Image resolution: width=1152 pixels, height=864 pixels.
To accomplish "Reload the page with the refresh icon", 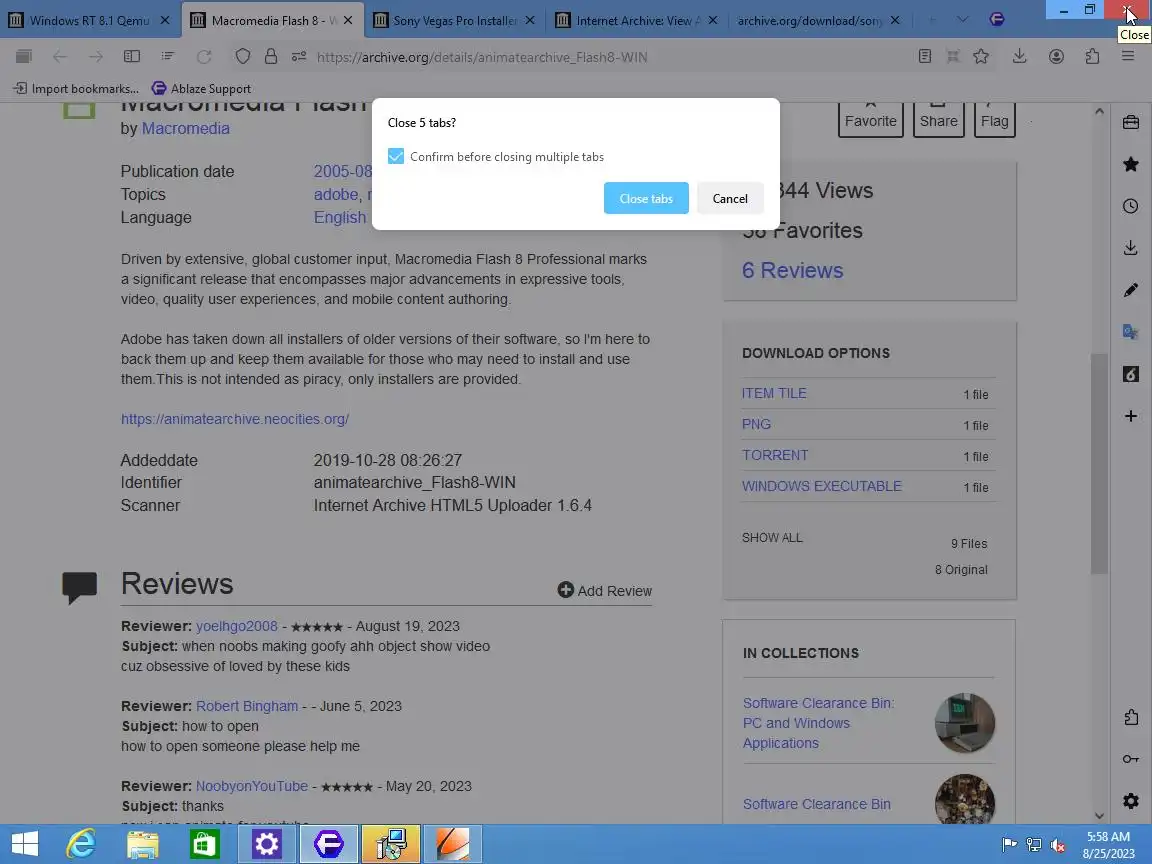I will tap(204, 57).
